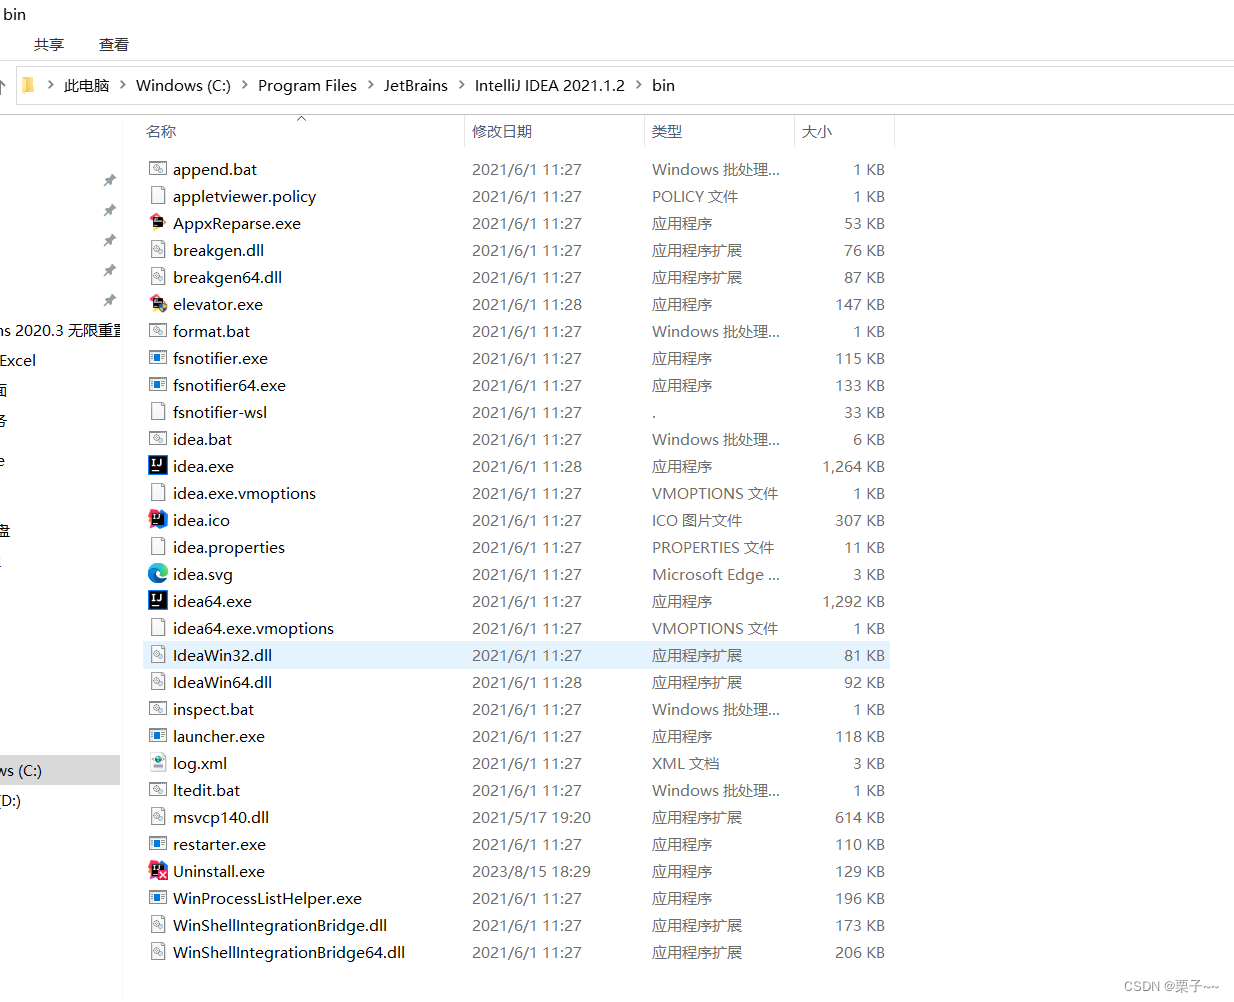
Task: Click the WinProcessListHelper.exe file icon
Action: coord(158,898)
